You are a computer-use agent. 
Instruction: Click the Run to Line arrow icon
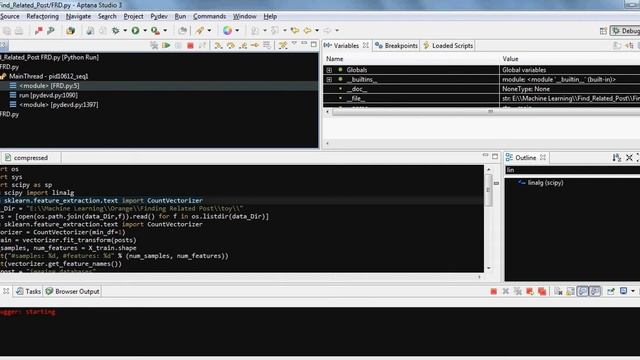(255, 45)
